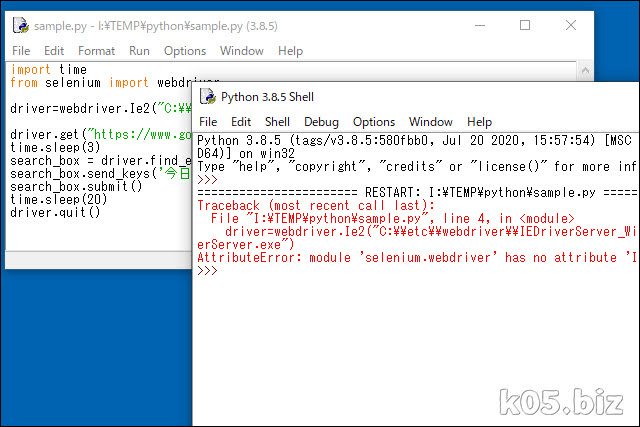The height and width of the screenshot is (427, 640).
Task: Open Help menu in Python Shell window
Action: [x=479, y=122]
